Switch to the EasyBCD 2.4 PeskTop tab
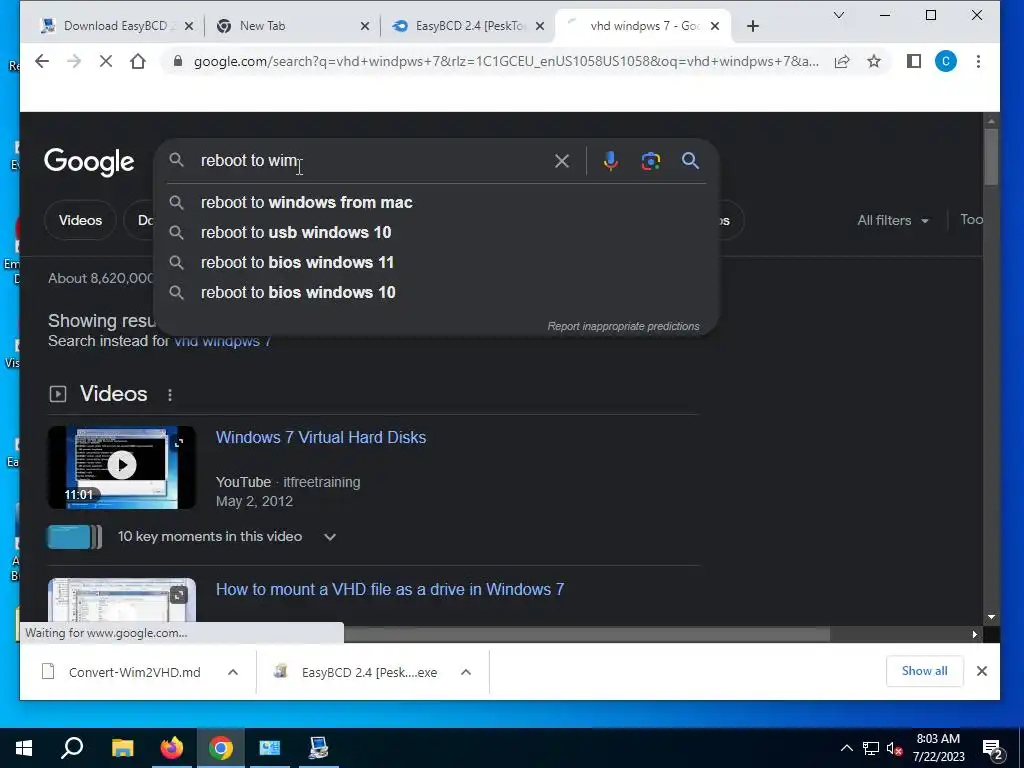 (465, 26)
